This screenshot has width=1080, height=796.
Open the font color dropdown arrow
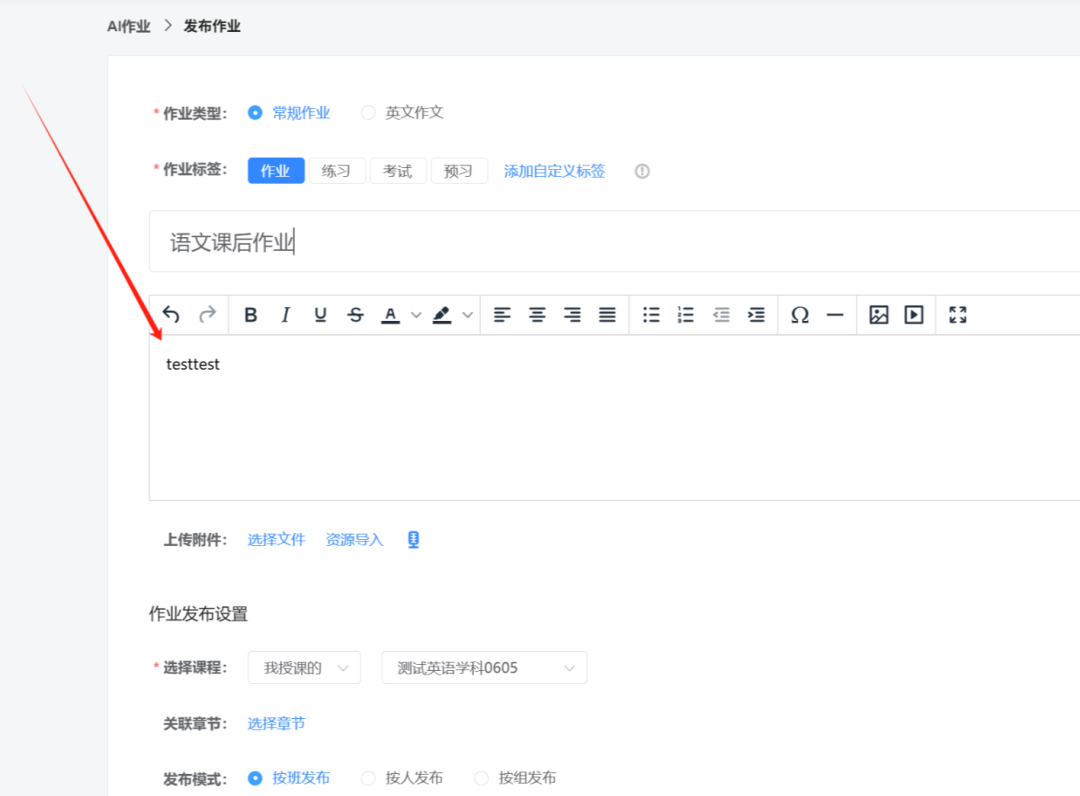416,315
